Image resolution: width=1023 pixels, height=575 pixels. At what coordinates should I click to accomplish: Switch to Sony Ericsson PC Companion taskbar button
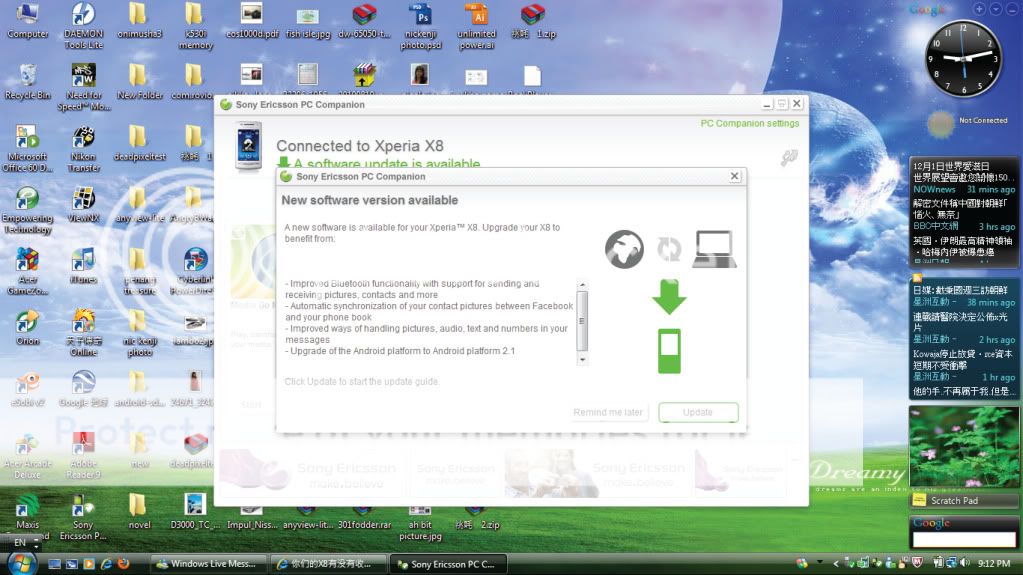click(447, 564)
